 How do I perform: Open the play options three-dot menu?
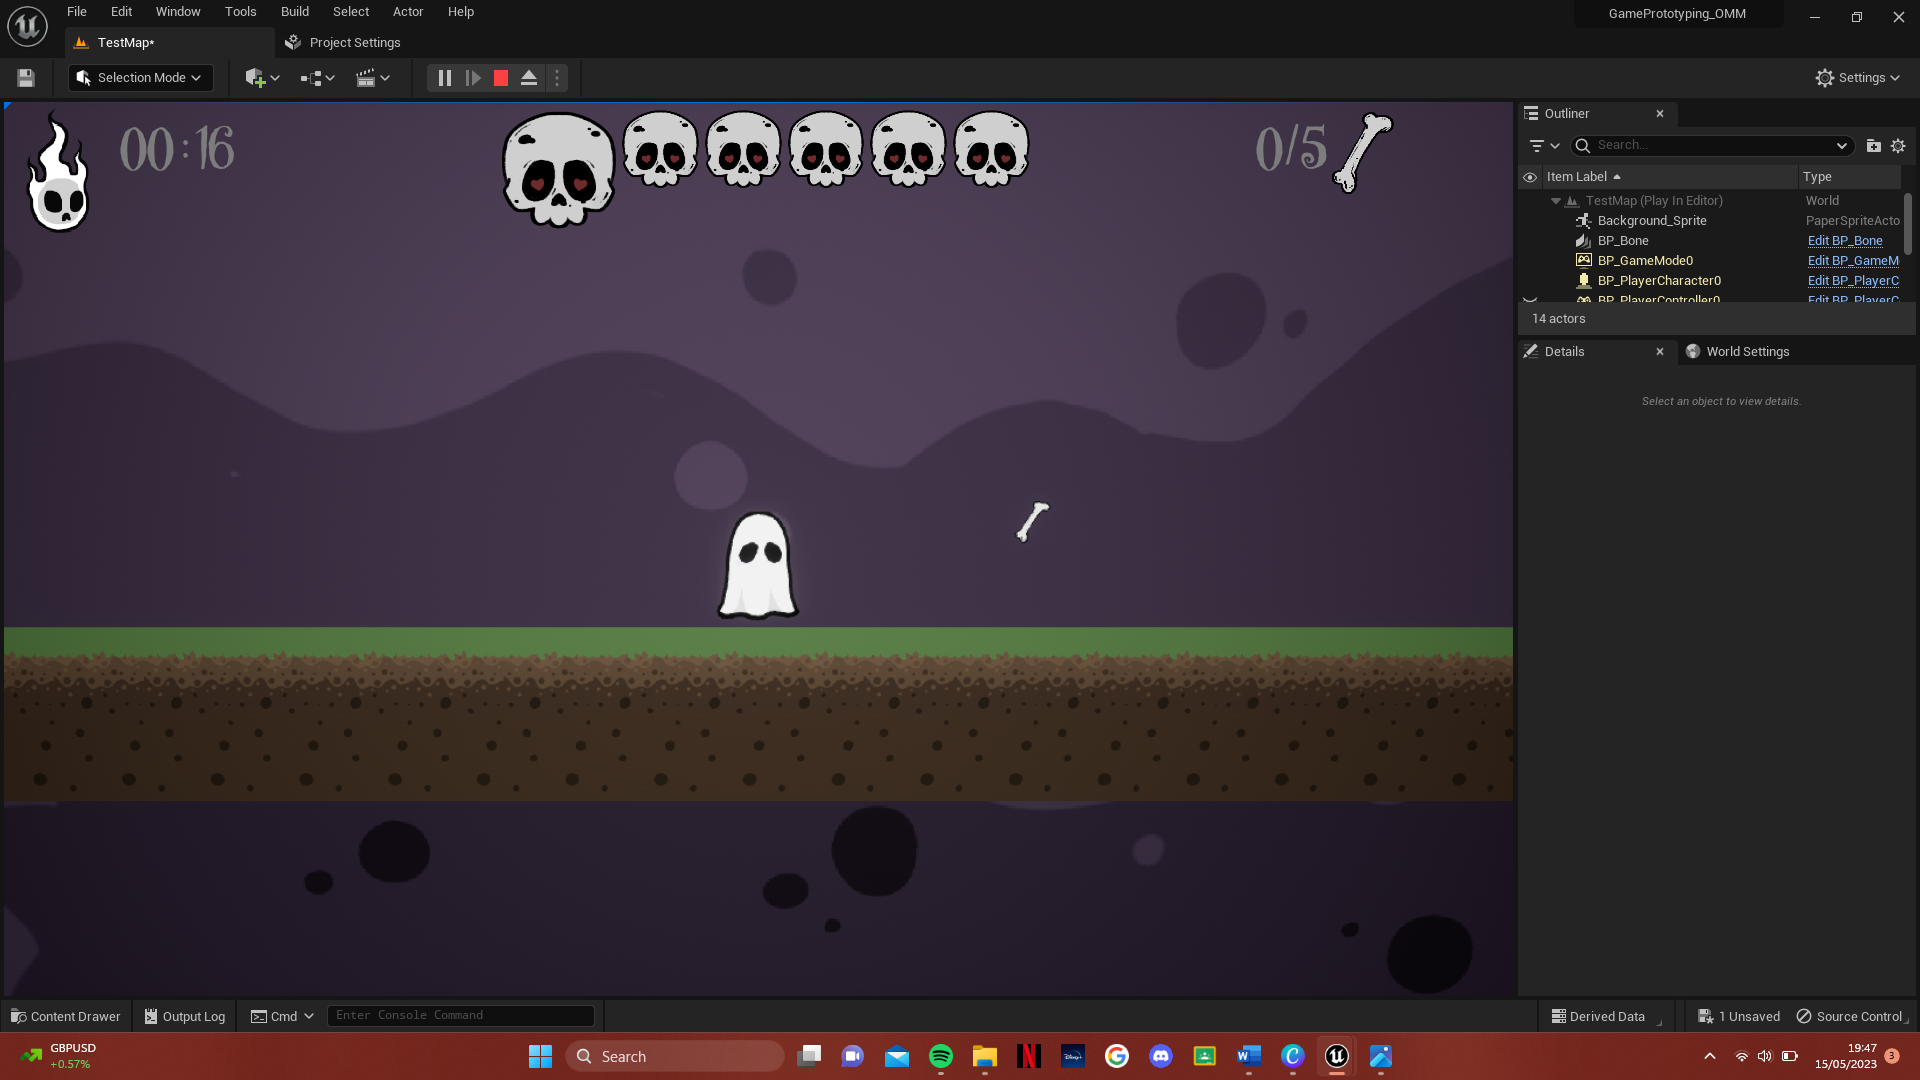click(557, 78)
